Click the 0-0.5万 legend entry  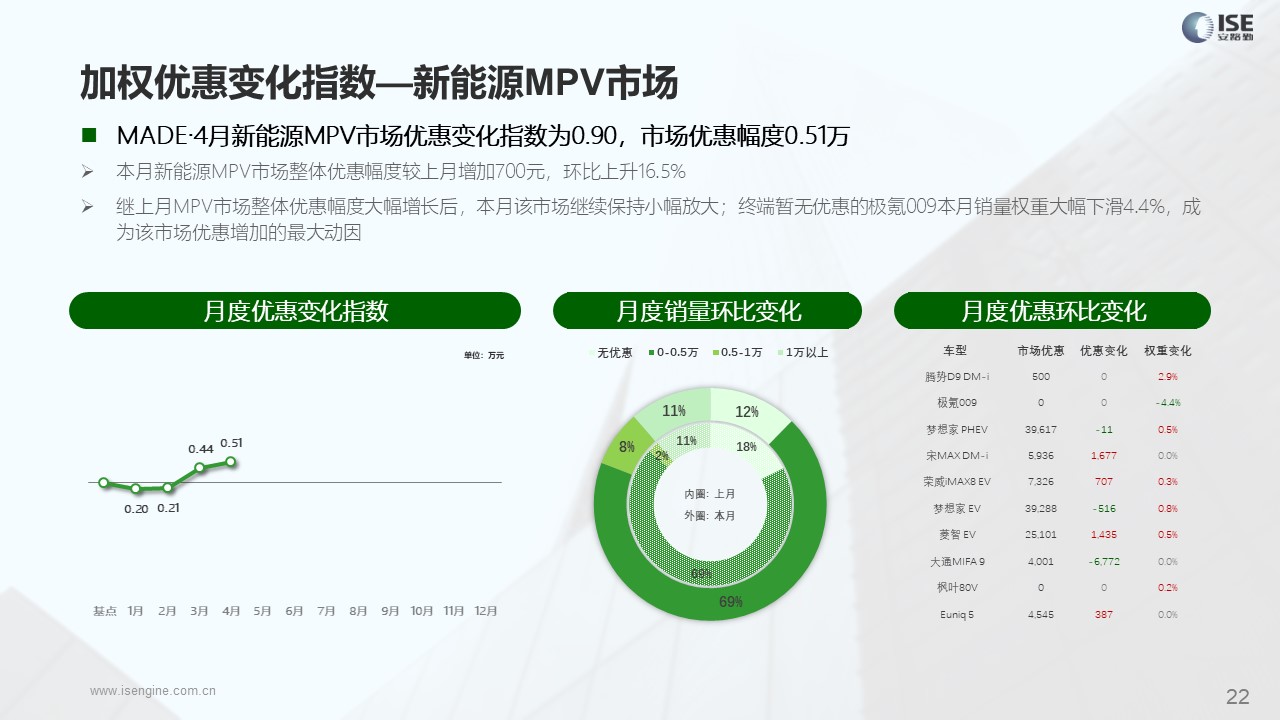[x=672, y=353]
